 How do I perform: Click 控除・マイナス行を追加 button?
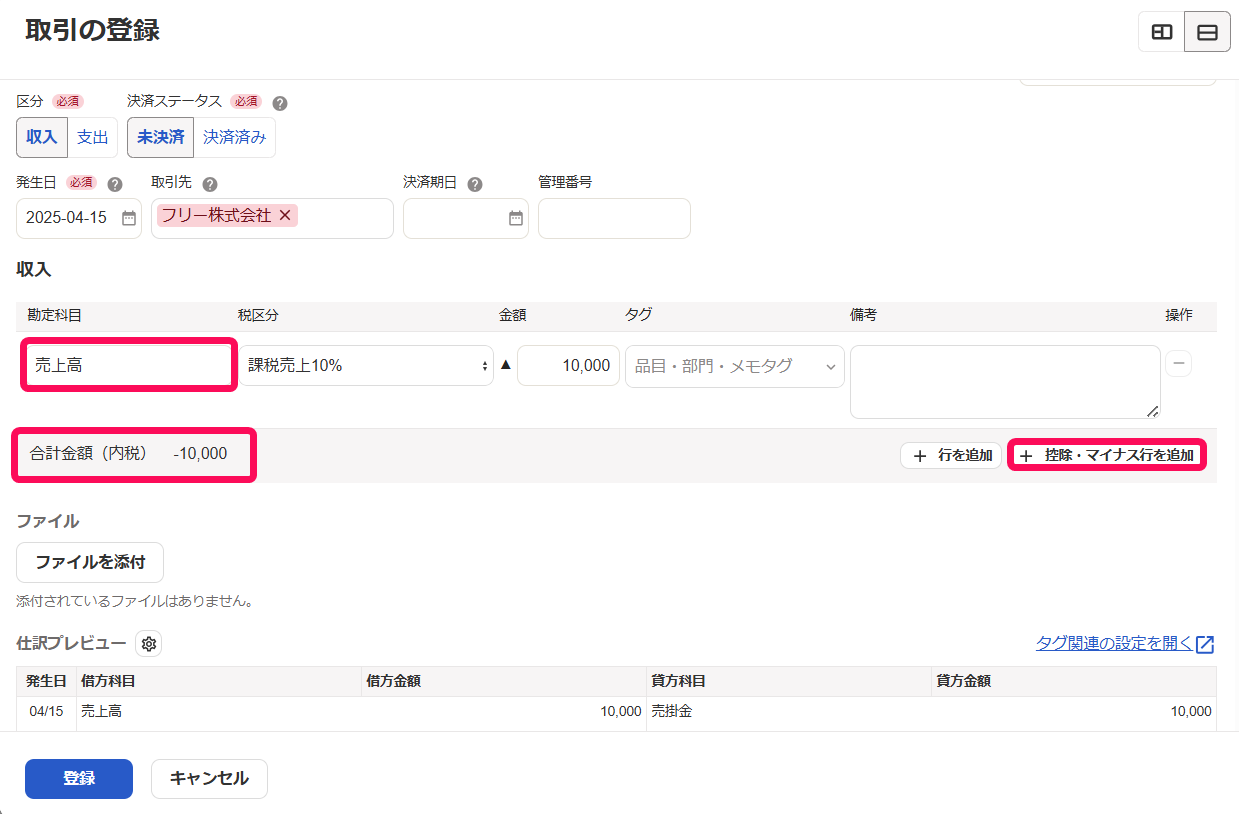(1107, 455)
